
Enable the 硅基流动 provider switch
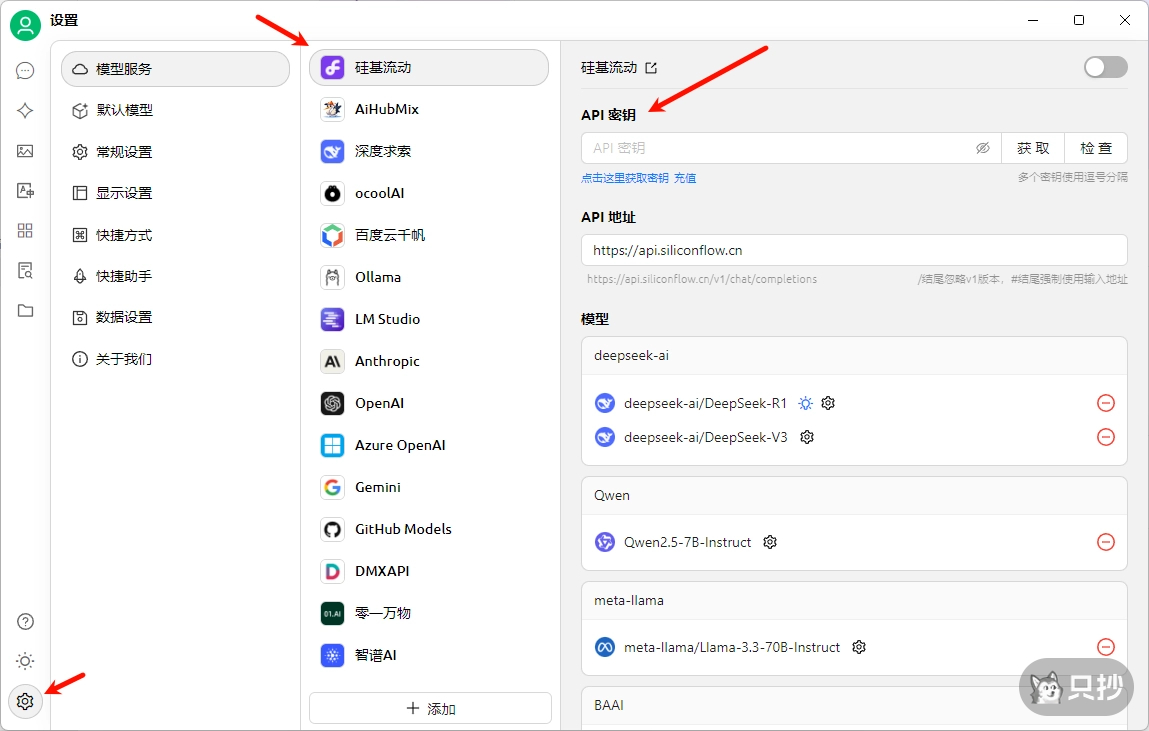pos(1105,67)
